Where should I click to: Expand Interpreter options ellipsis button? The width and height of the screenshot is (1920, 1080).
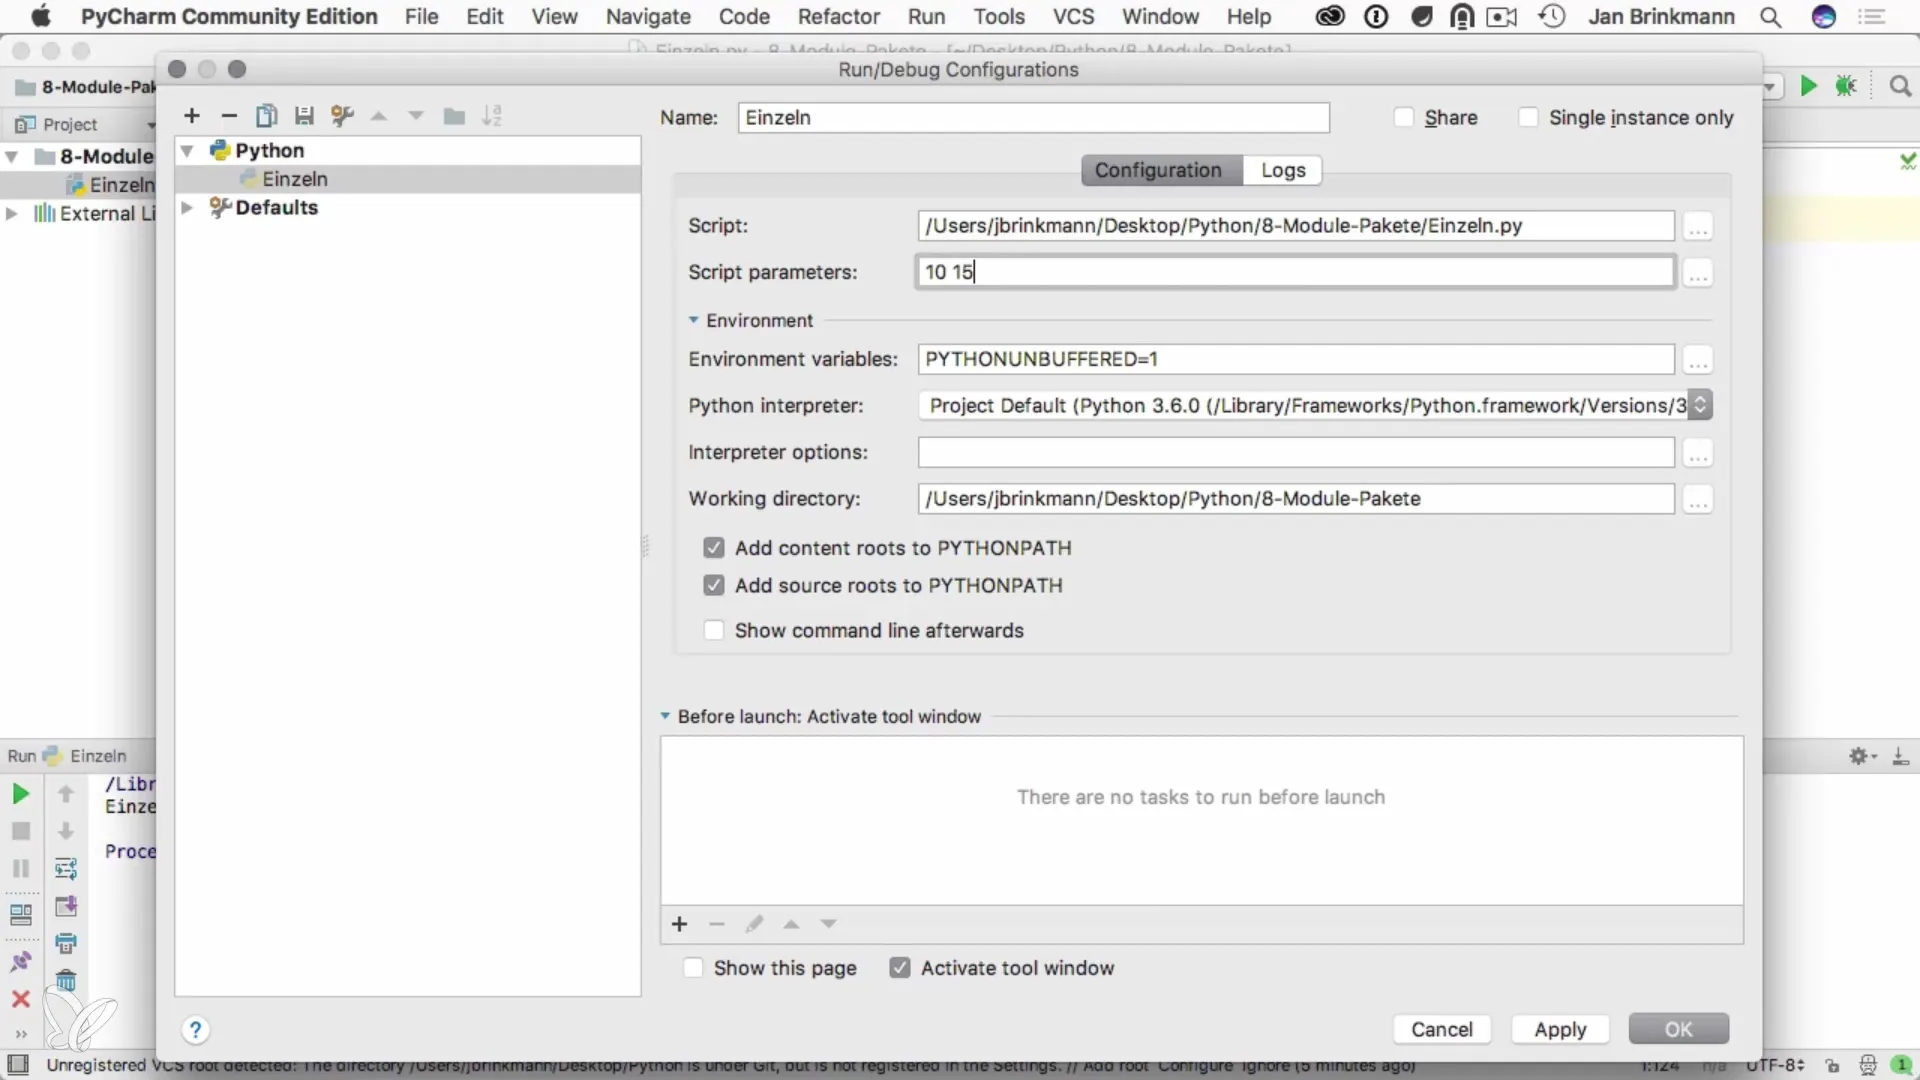1698,453
